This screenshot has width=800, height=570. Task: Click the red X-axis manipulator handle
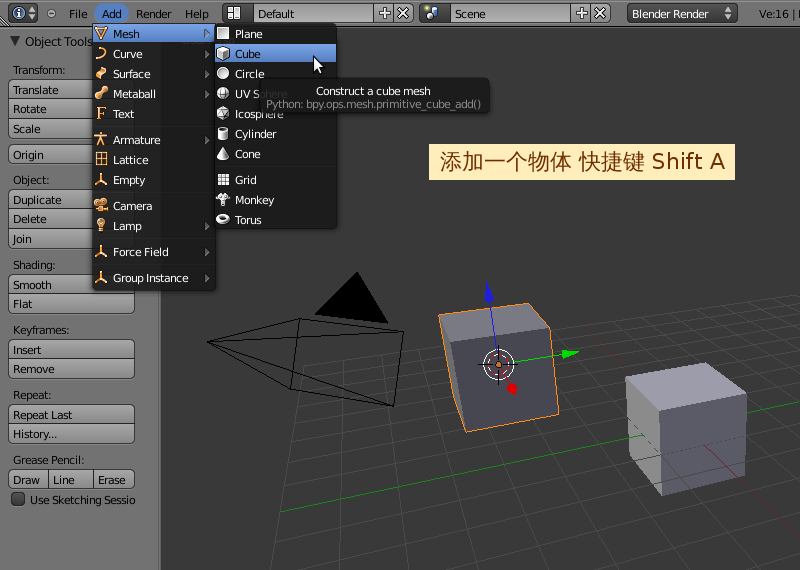512,389
